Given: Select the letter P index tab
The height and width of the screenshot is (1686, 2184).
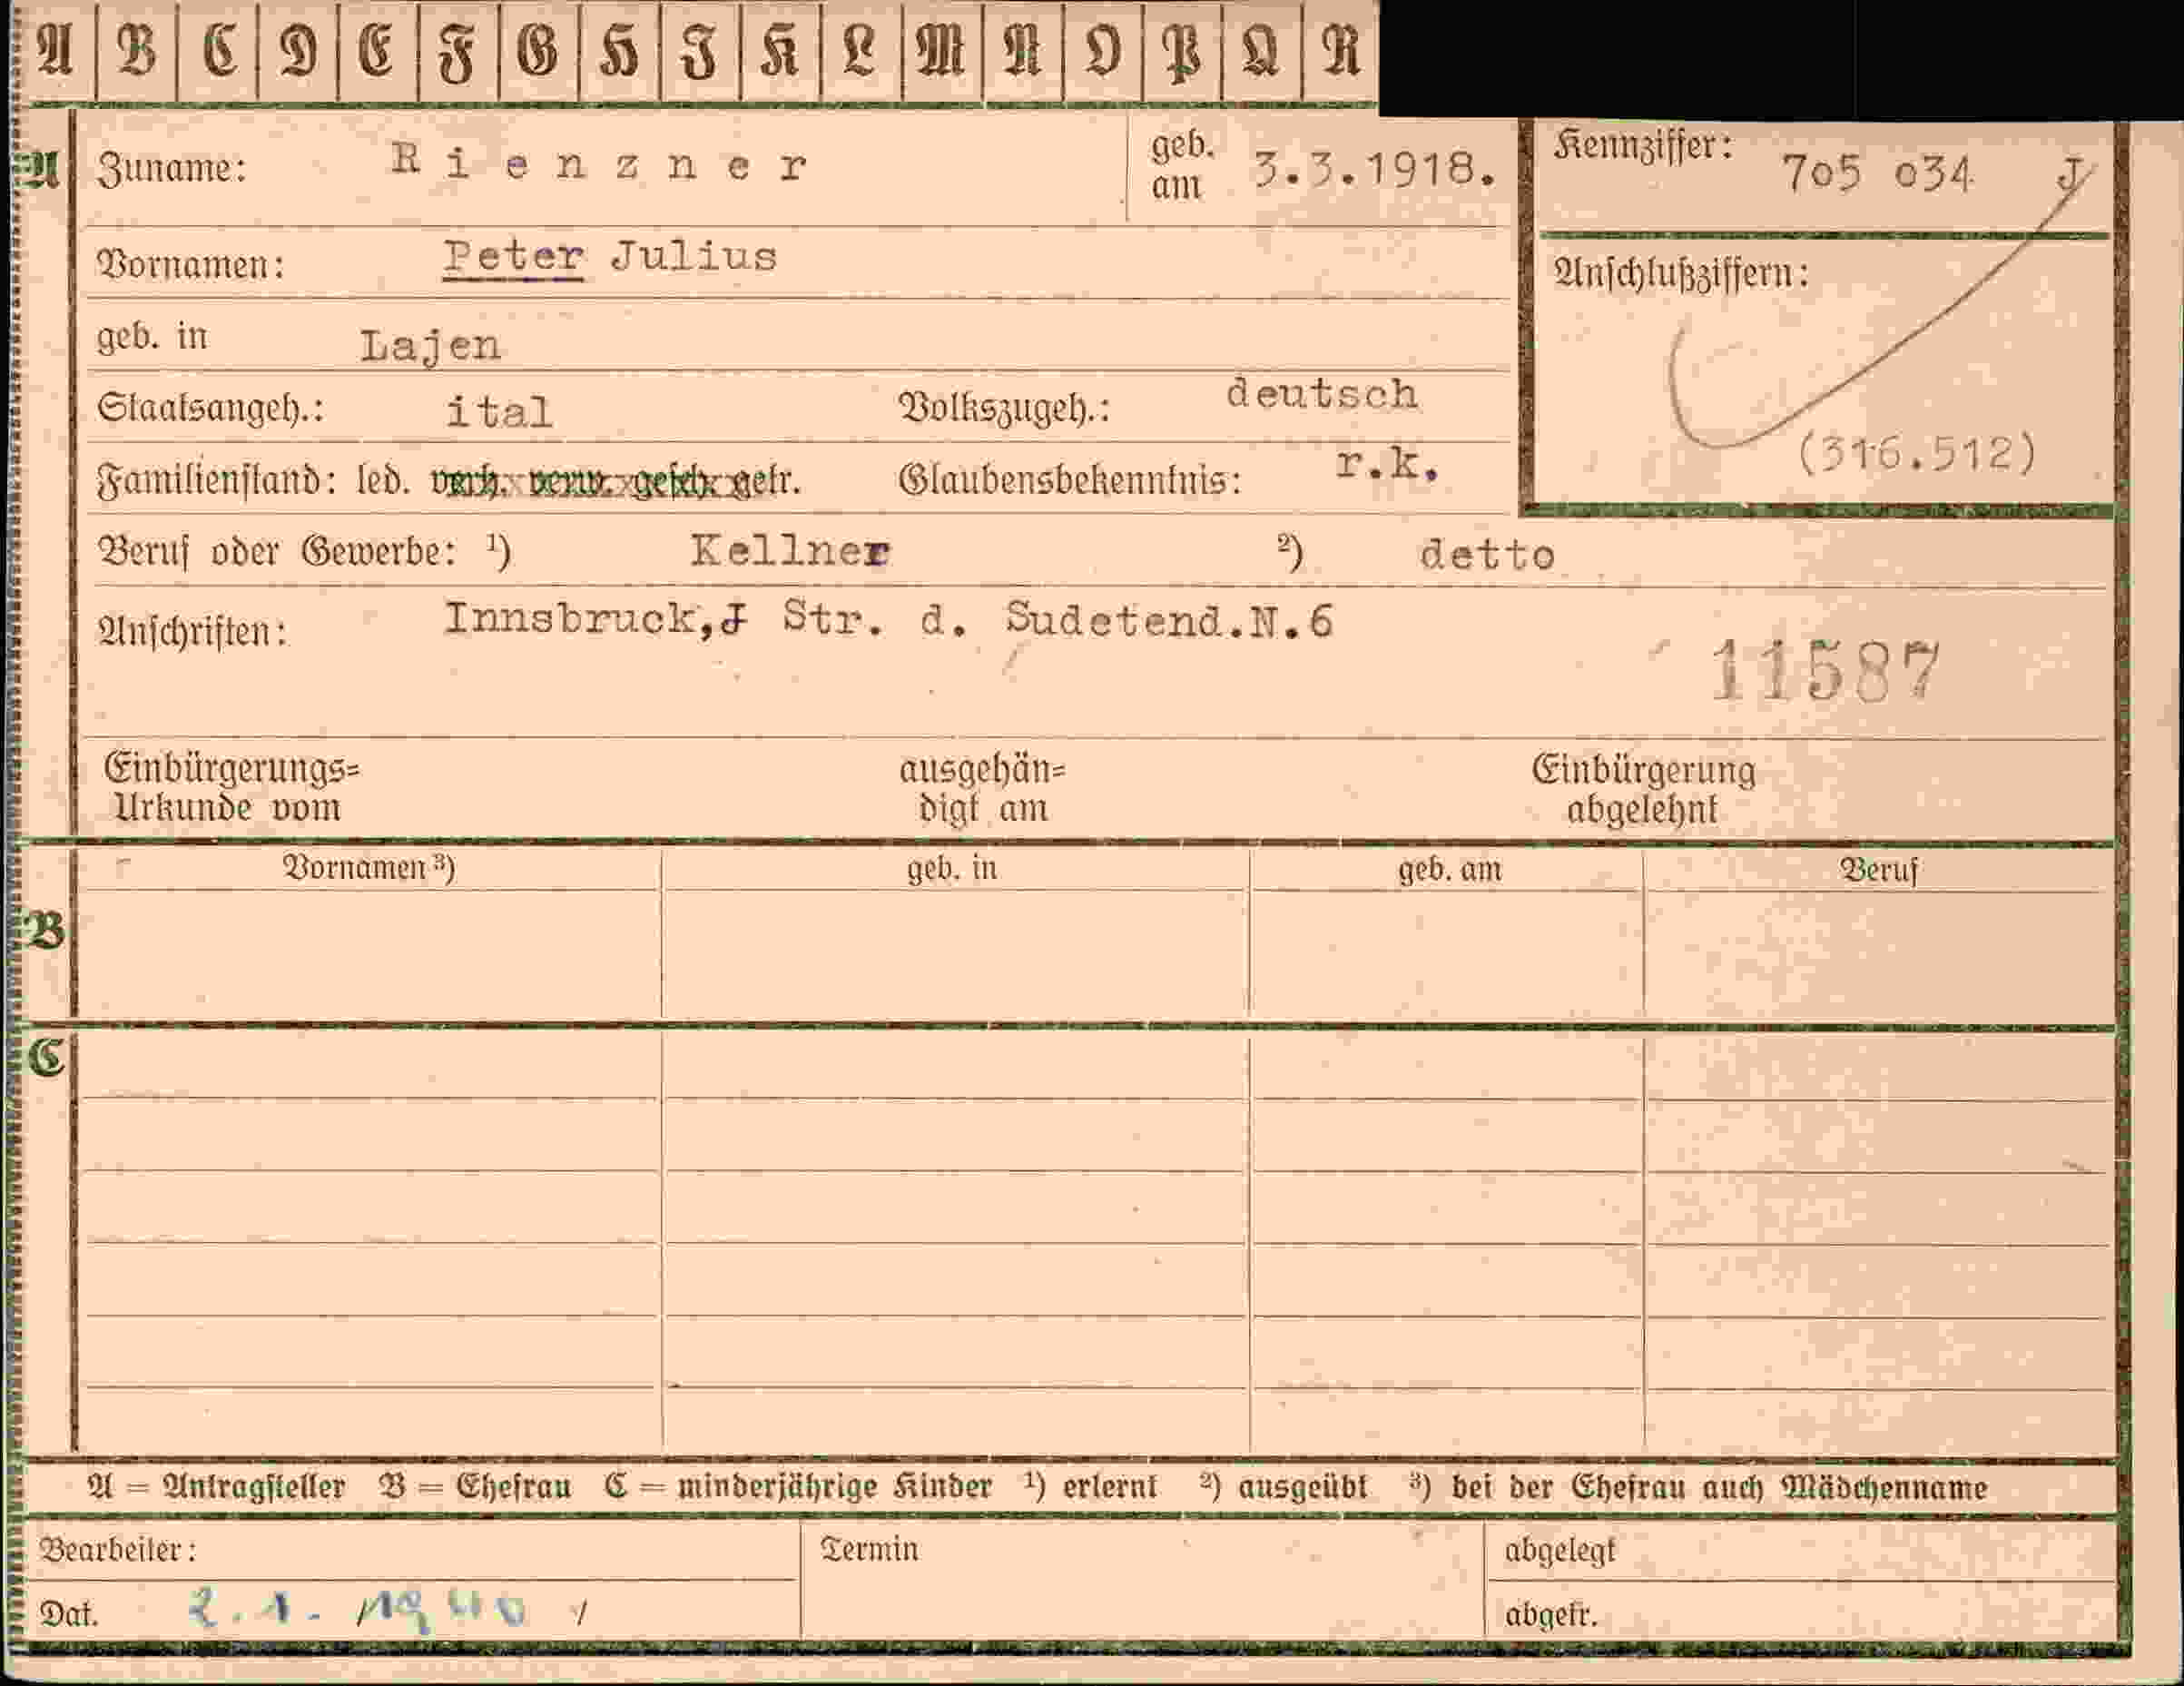Looking at the screenshot, I should click(x=1181, y=51).
